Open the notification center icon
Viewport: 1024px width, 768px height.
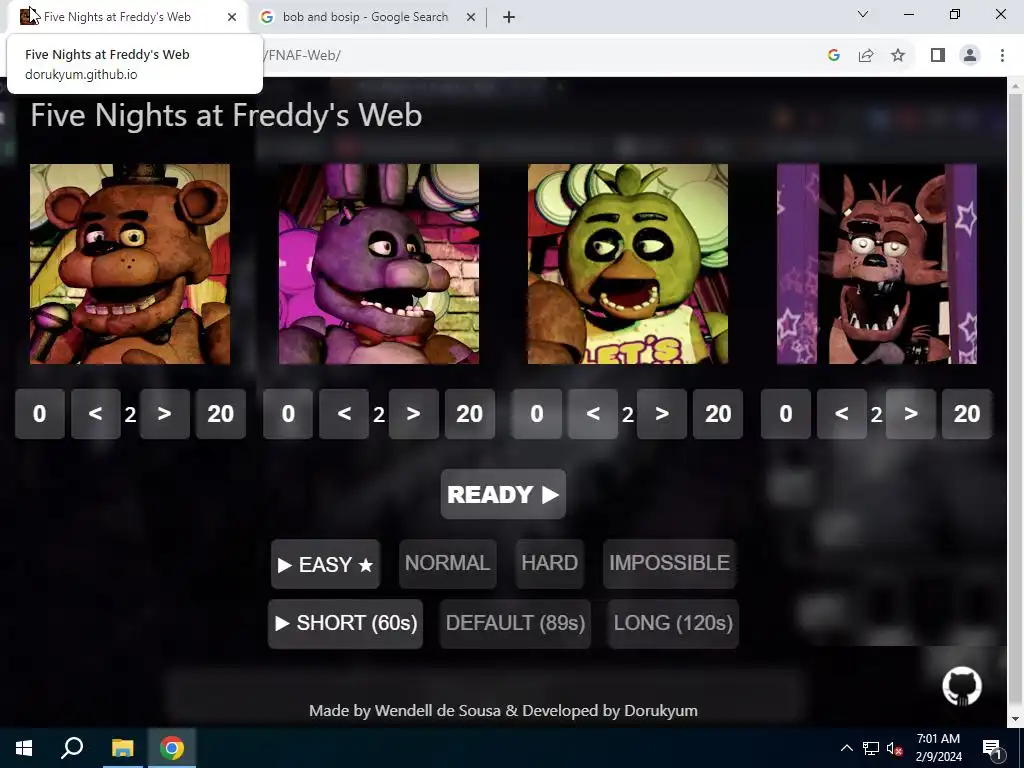pos(993,748)
